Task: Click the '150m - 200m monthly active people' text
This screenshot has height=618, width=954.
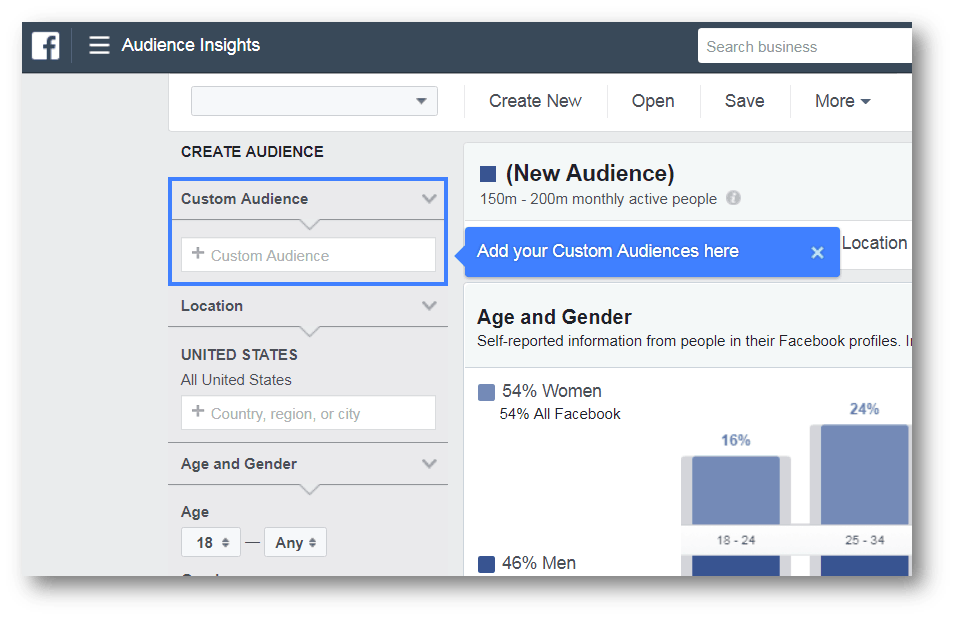Action: click(x=598, y=199)
